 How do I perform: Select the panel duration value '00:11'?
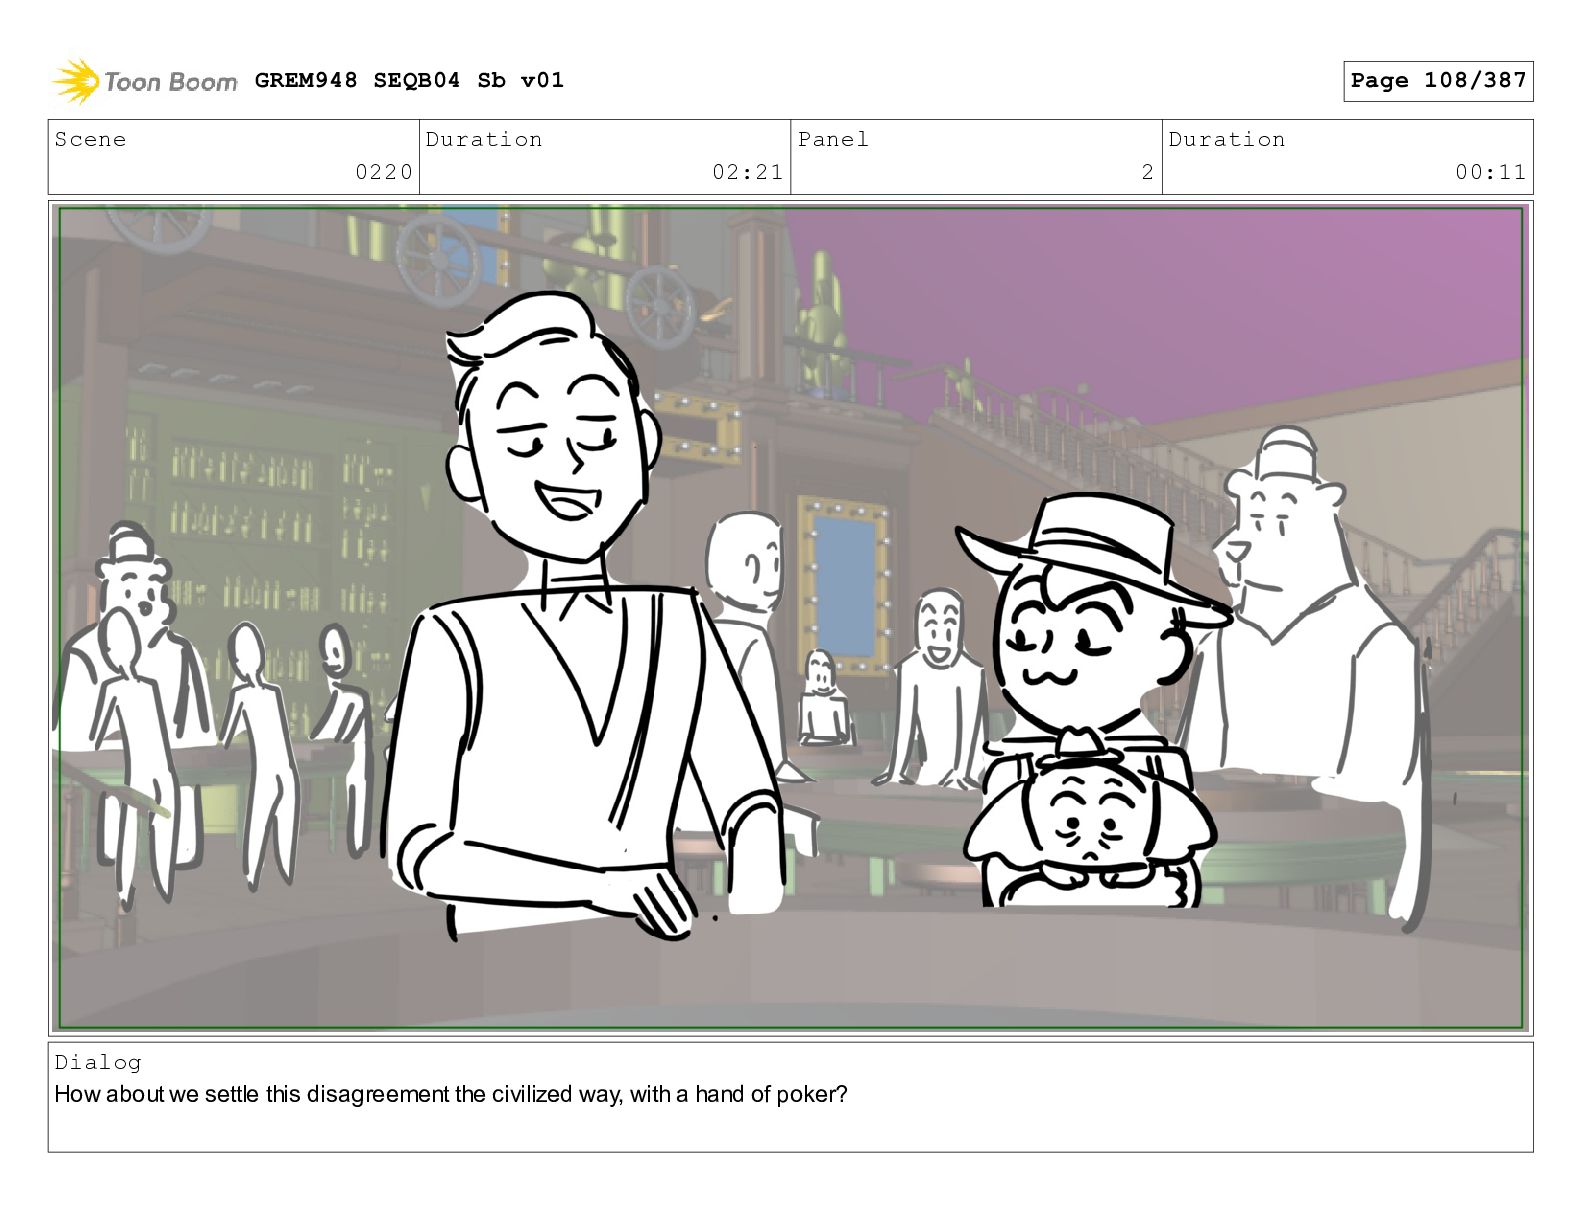point(1490,172)
